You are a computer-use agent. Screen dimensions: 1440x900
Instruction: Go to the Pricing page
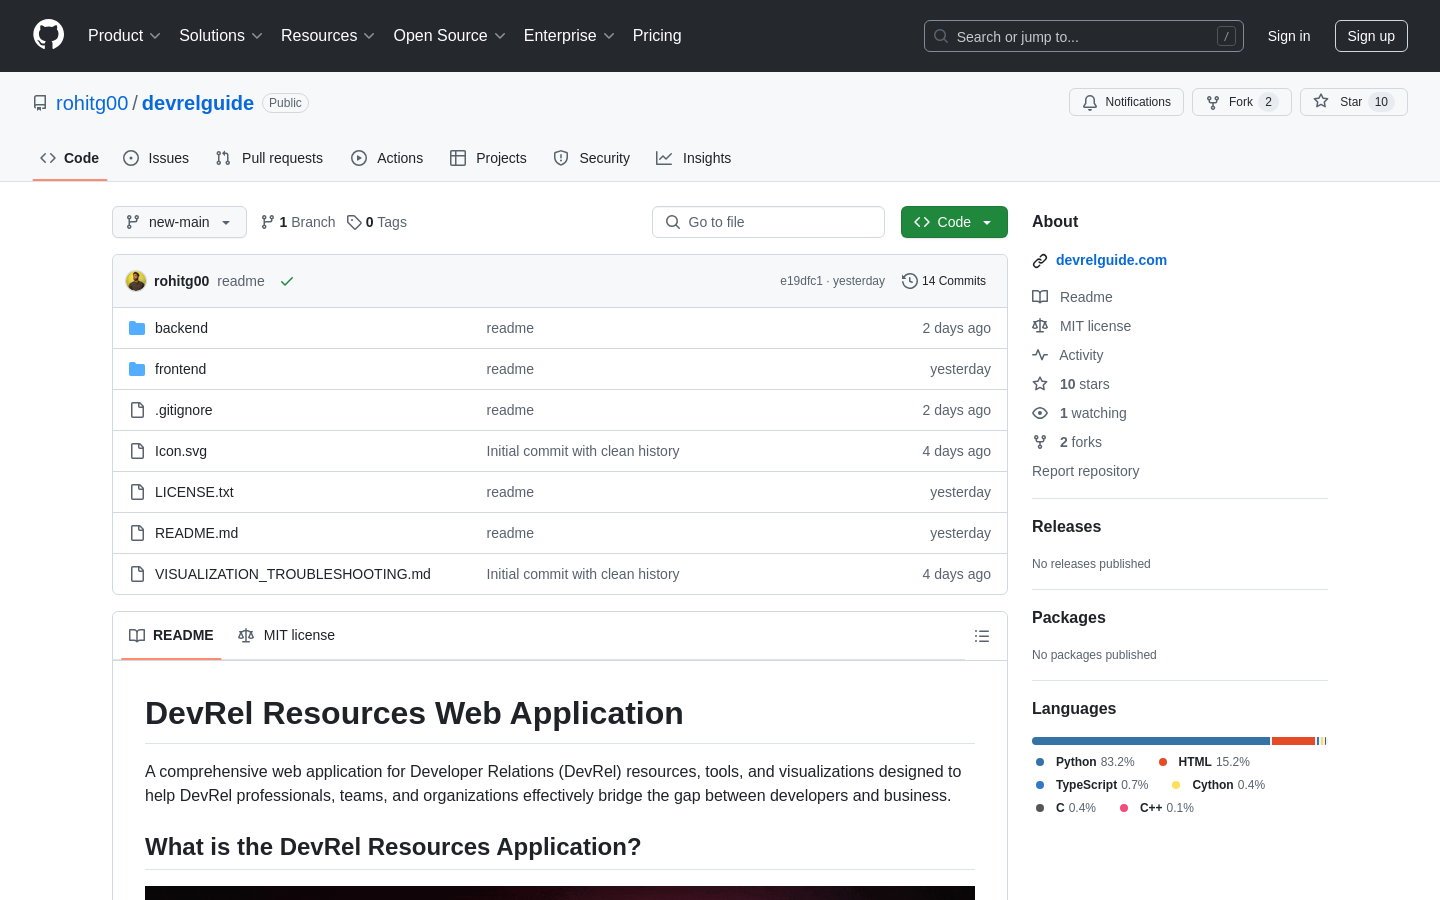(657, 36)
